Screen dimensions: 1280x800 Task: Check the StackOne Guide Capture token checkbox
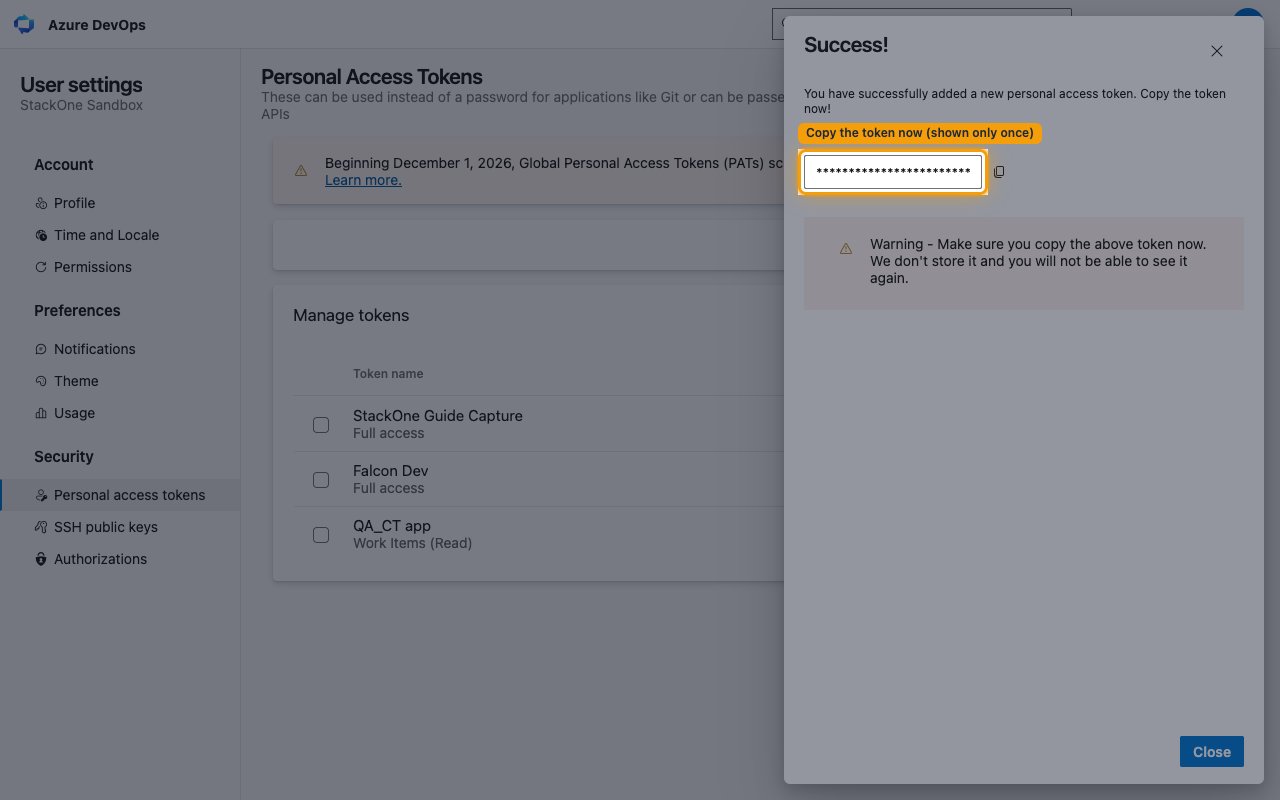(x=321, y=425)
